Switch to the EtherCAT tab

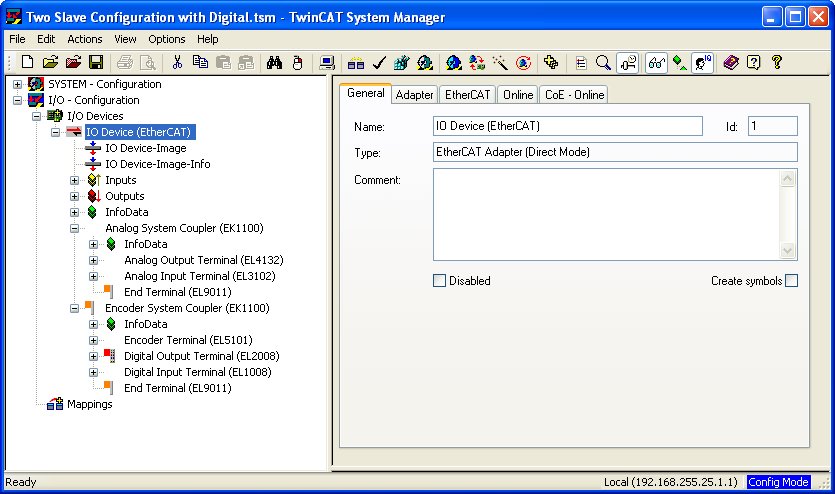tap(468, 95)
